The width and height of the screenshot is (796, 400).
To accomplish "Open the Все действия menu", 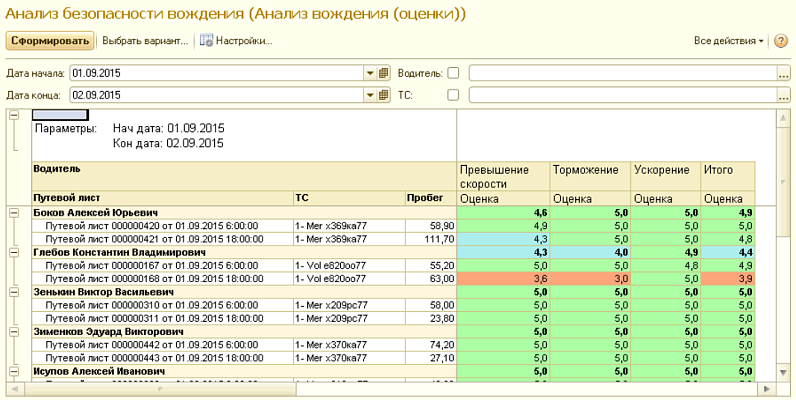I will (x=728, y=41).
